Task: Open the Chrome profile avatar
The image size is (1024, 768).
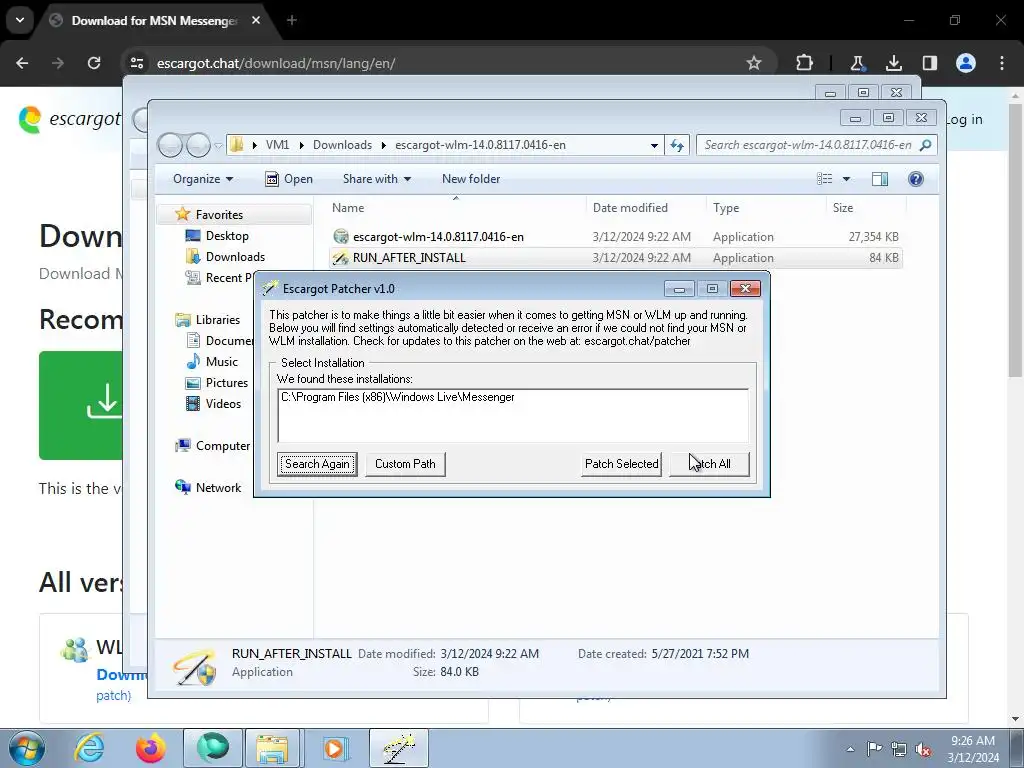Action: 965,63
